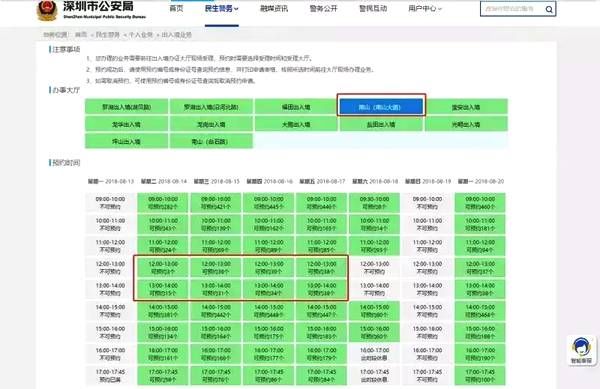This screenshot has height=389, width=600.
Task: Open the 首页 top navigation item
Action: tap(176, 8)
